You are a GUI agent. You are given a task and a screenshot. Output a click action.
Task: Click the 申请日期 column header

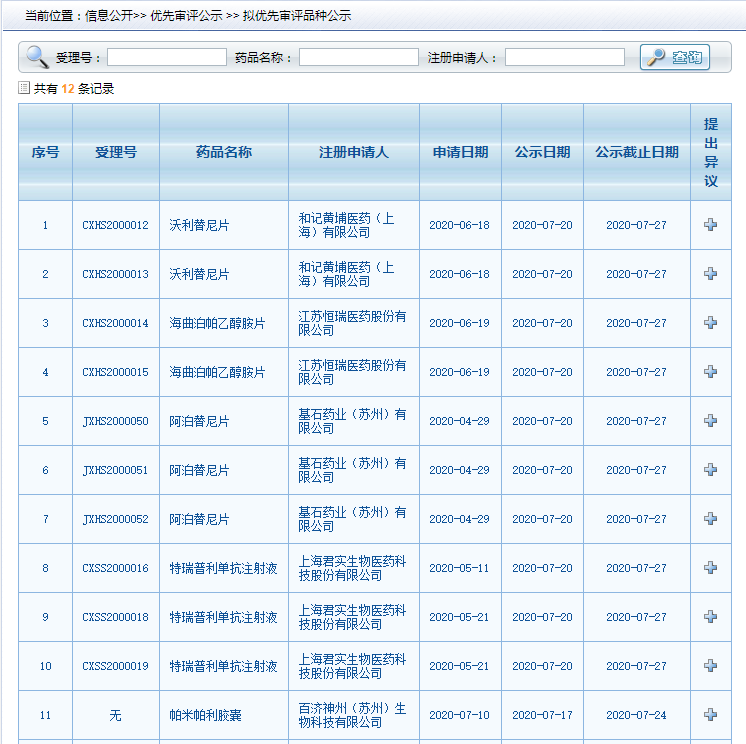click(x=460, y=152)
